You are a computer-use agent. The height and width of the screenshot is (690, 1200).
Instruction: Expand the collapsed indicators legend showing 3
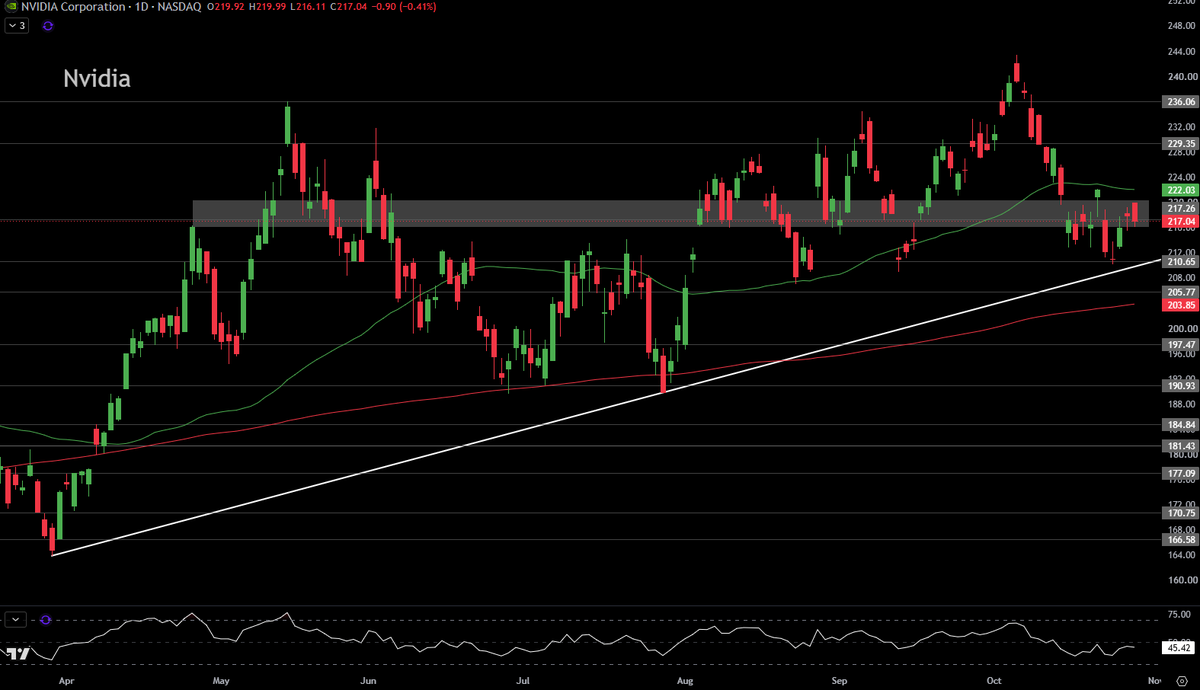click(x=18, y=27)
